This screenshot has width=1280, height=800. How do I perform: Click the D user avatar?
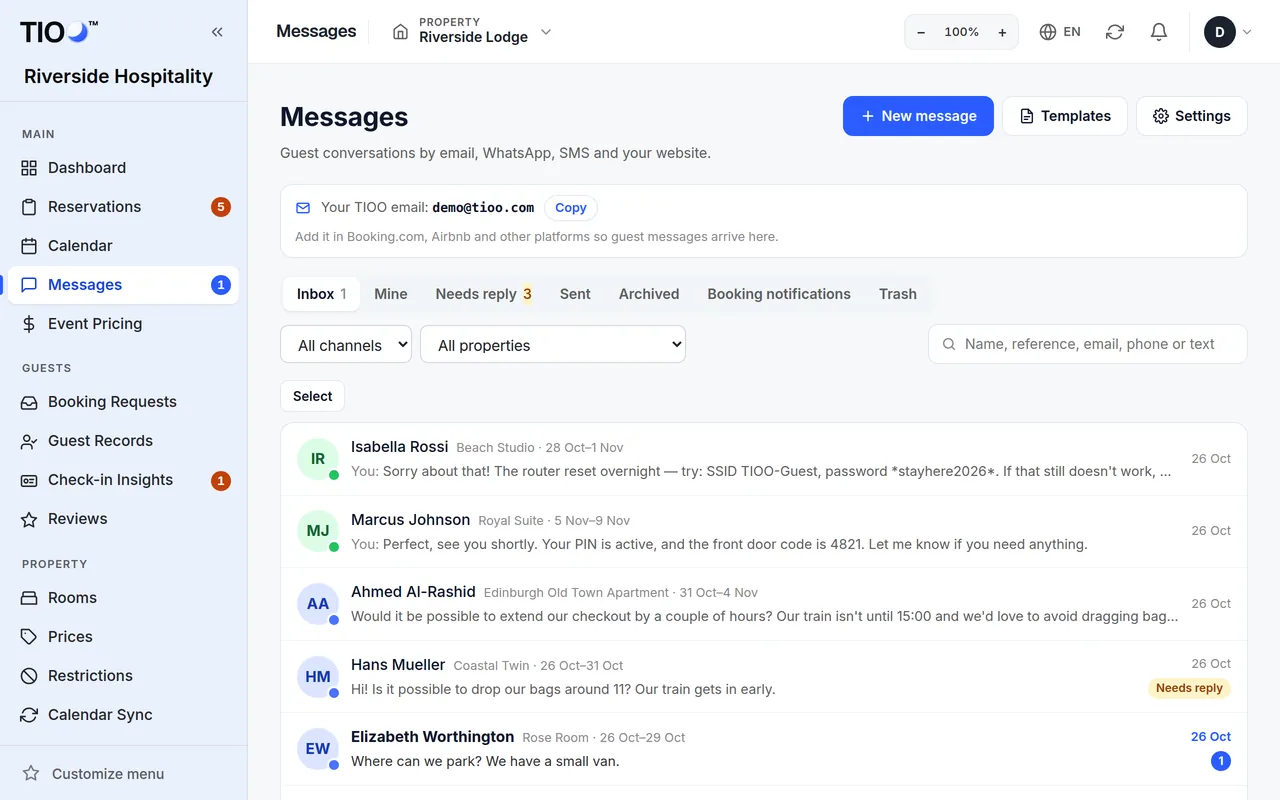(1220, 32)
